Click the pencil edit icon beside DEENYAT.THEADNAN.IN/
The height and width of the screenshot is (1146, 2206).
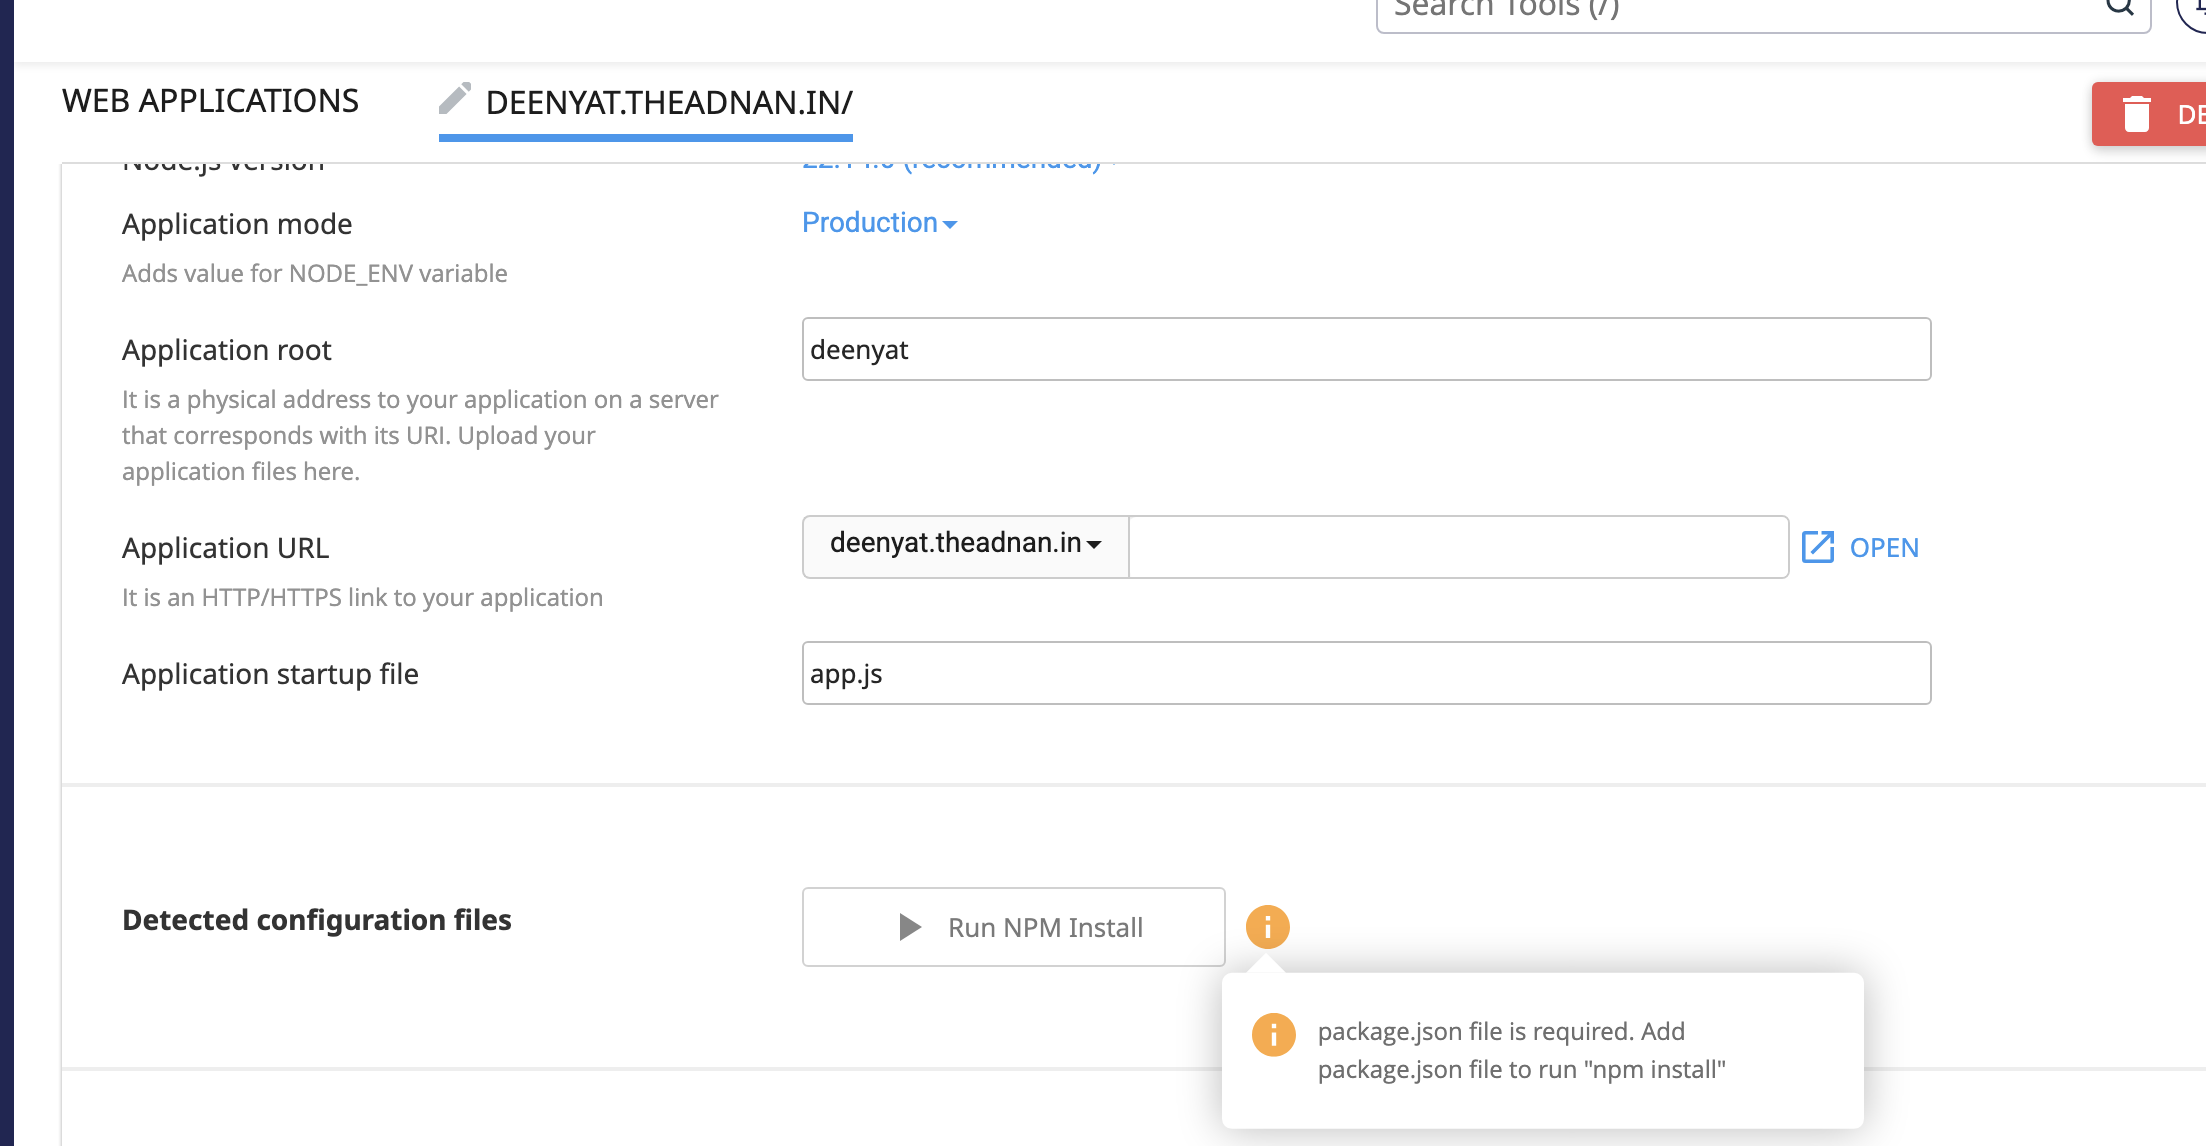click(455, 99)
